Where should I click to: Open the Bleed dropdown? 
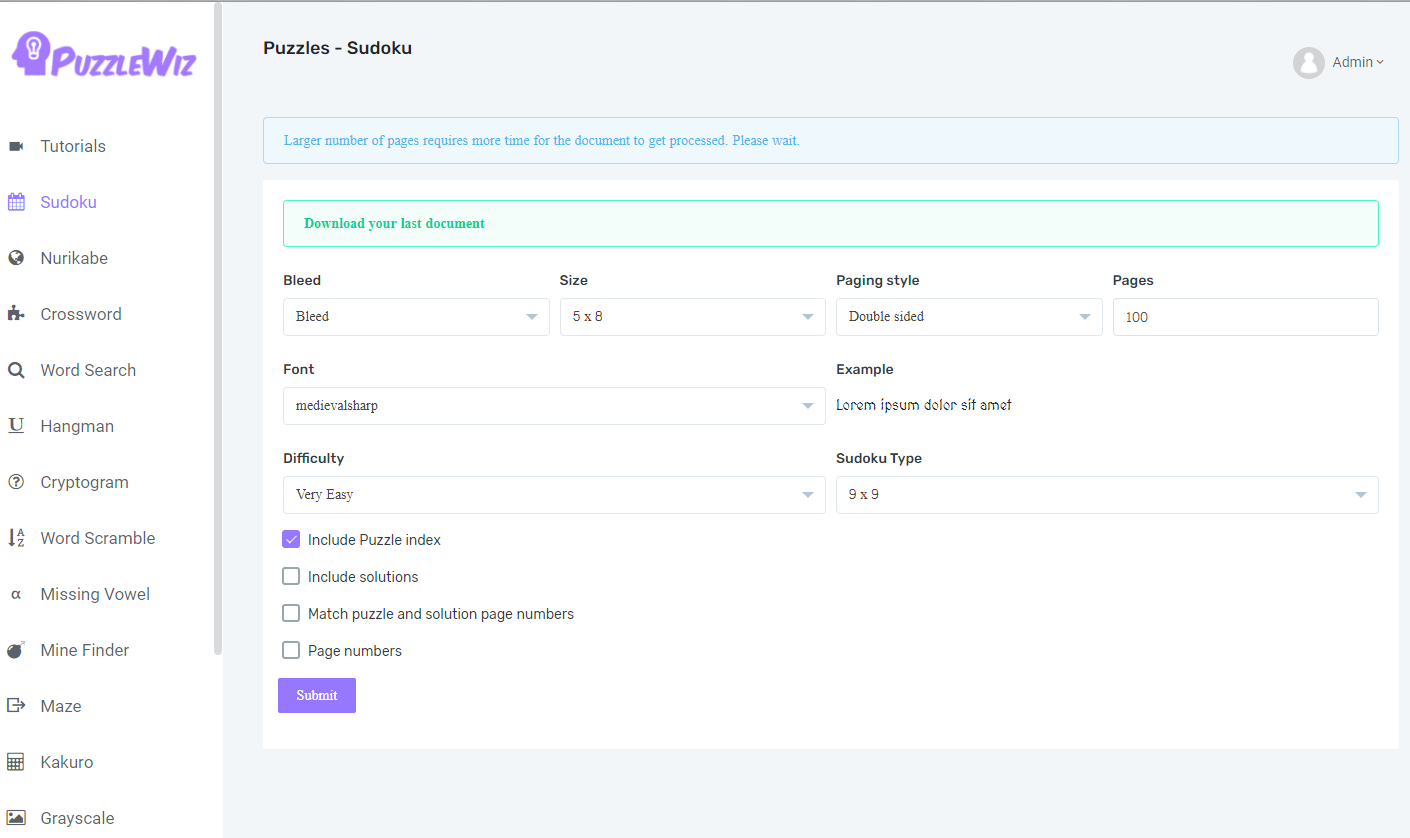416,317
